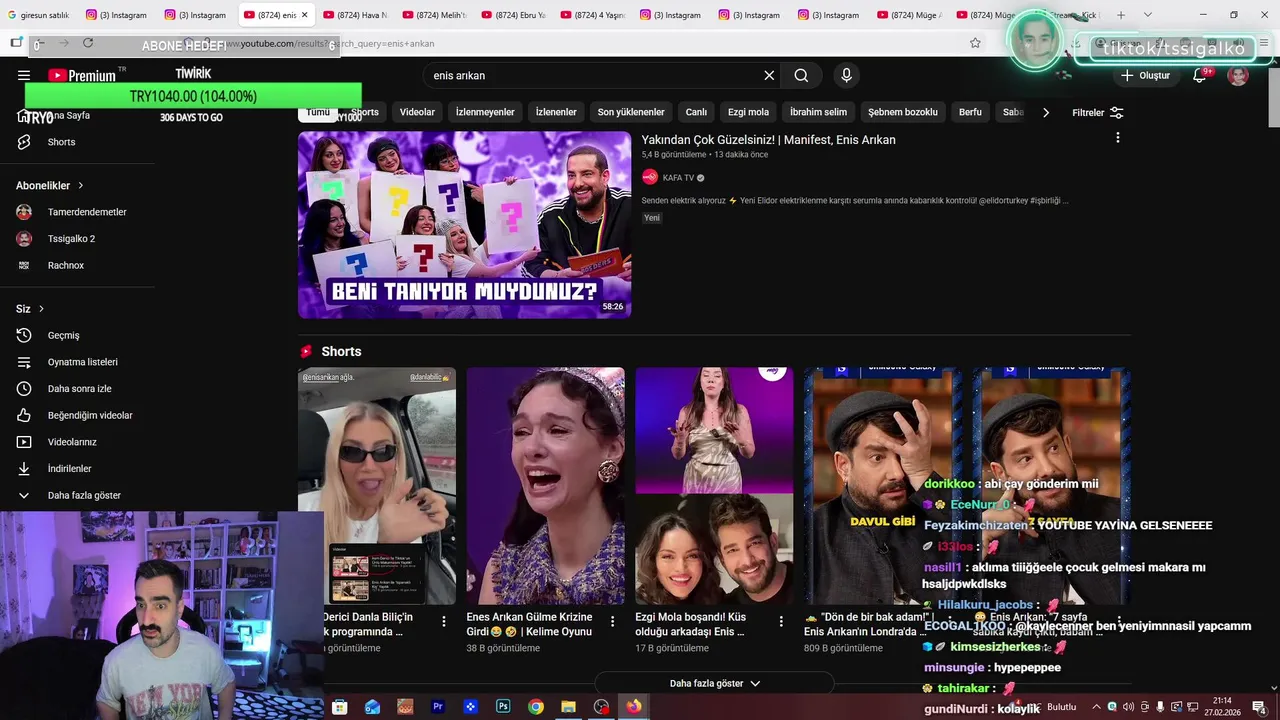1280x720 pixels.
Task: Expand Shorts with Daha fazla göster button
Action: pos(715,683)
